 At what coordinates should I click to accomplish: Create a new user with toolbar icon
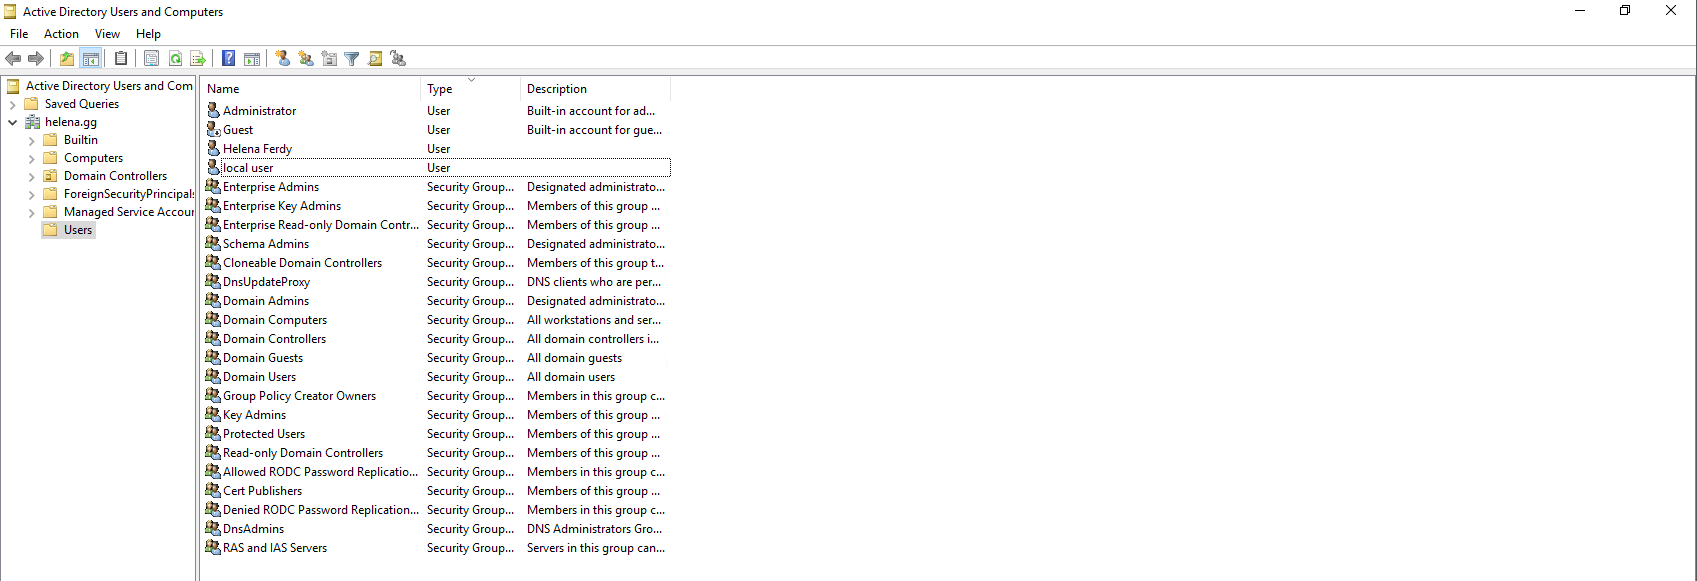[x=283, y=59]
